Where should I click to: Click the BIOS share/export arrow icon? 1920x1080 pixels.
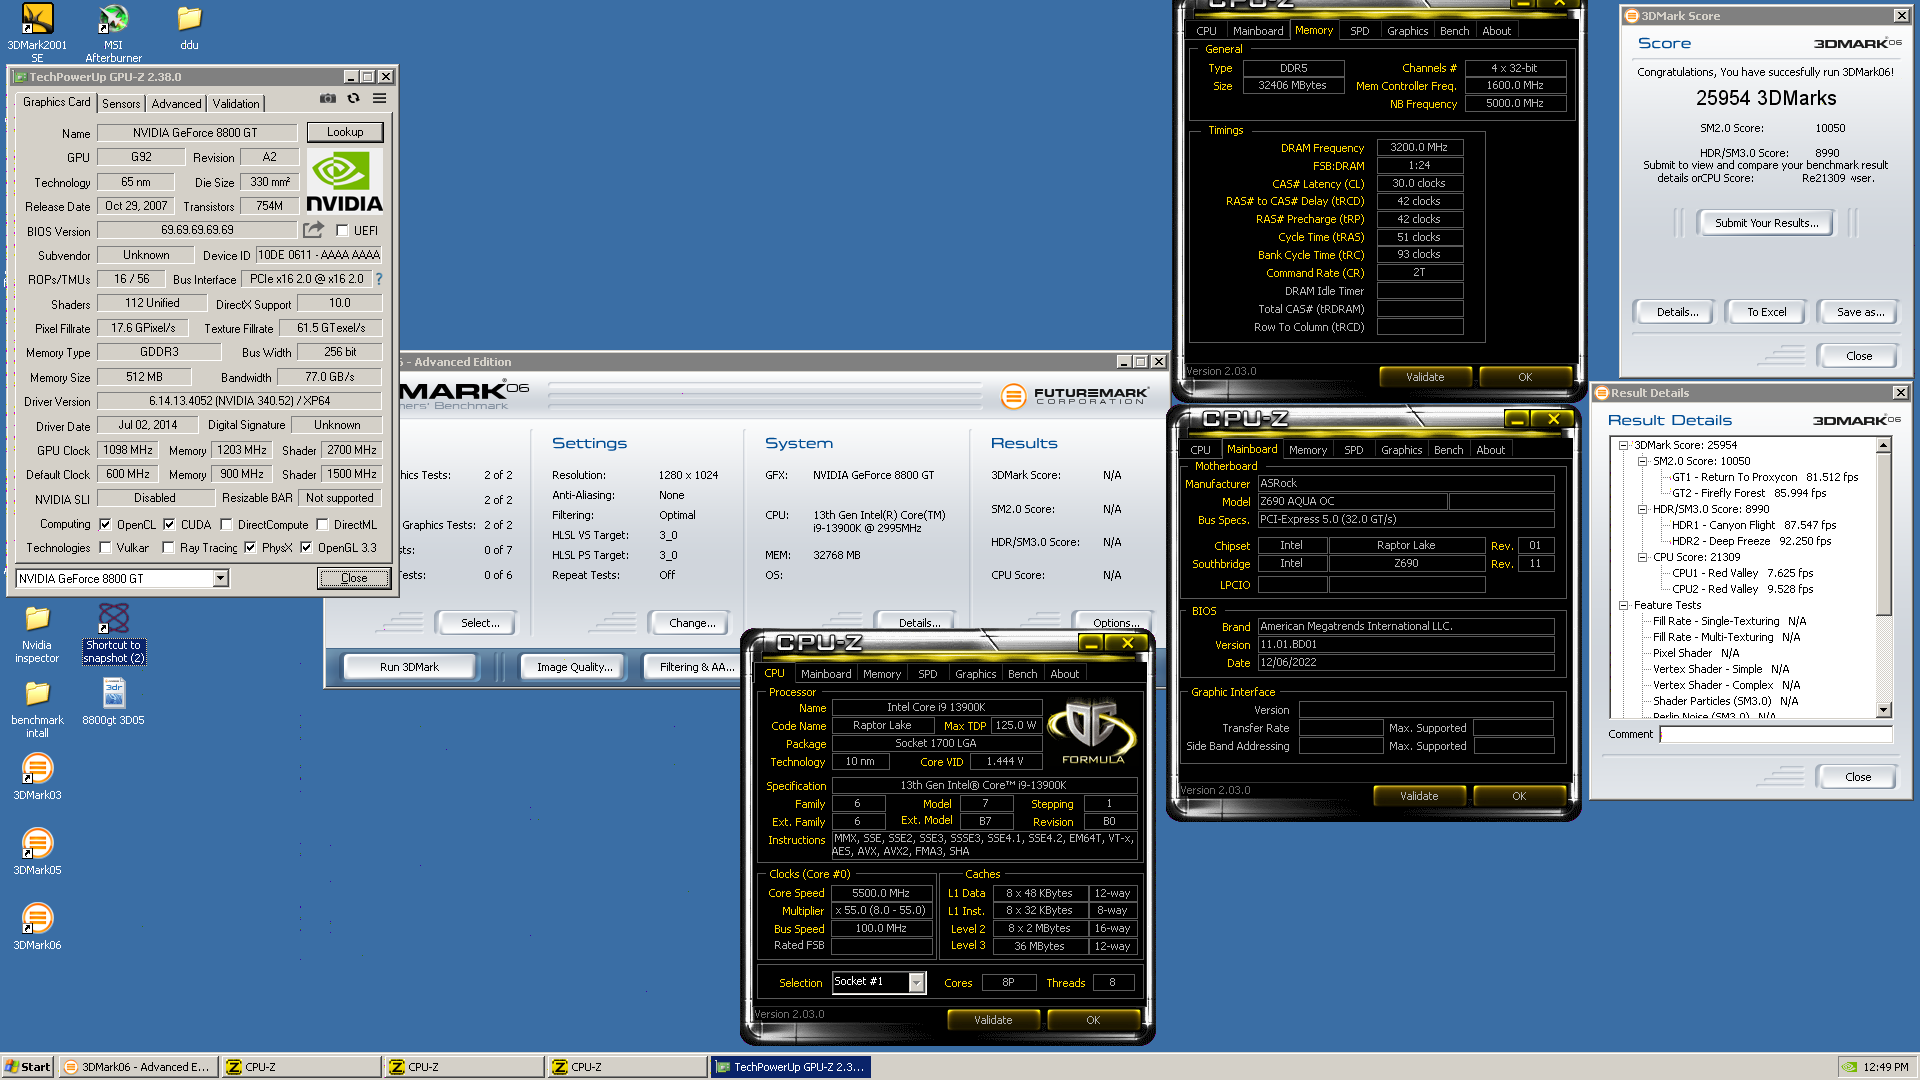point(314,230)
